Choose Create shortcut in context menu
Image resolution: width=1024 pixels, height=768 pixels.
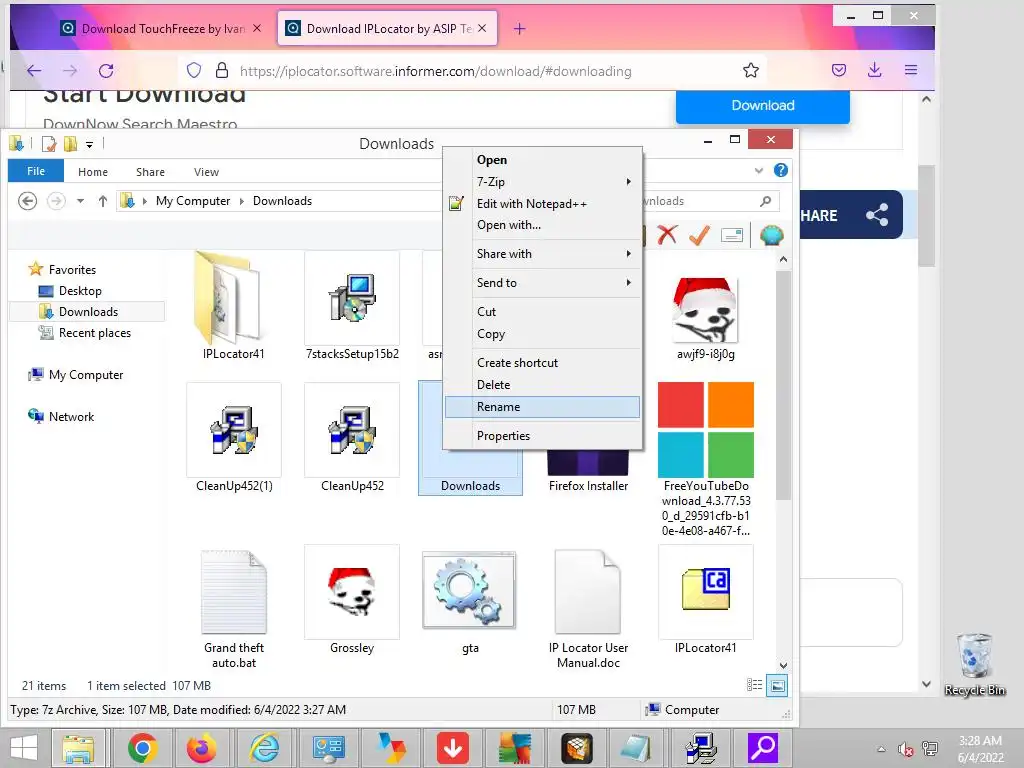542,362
